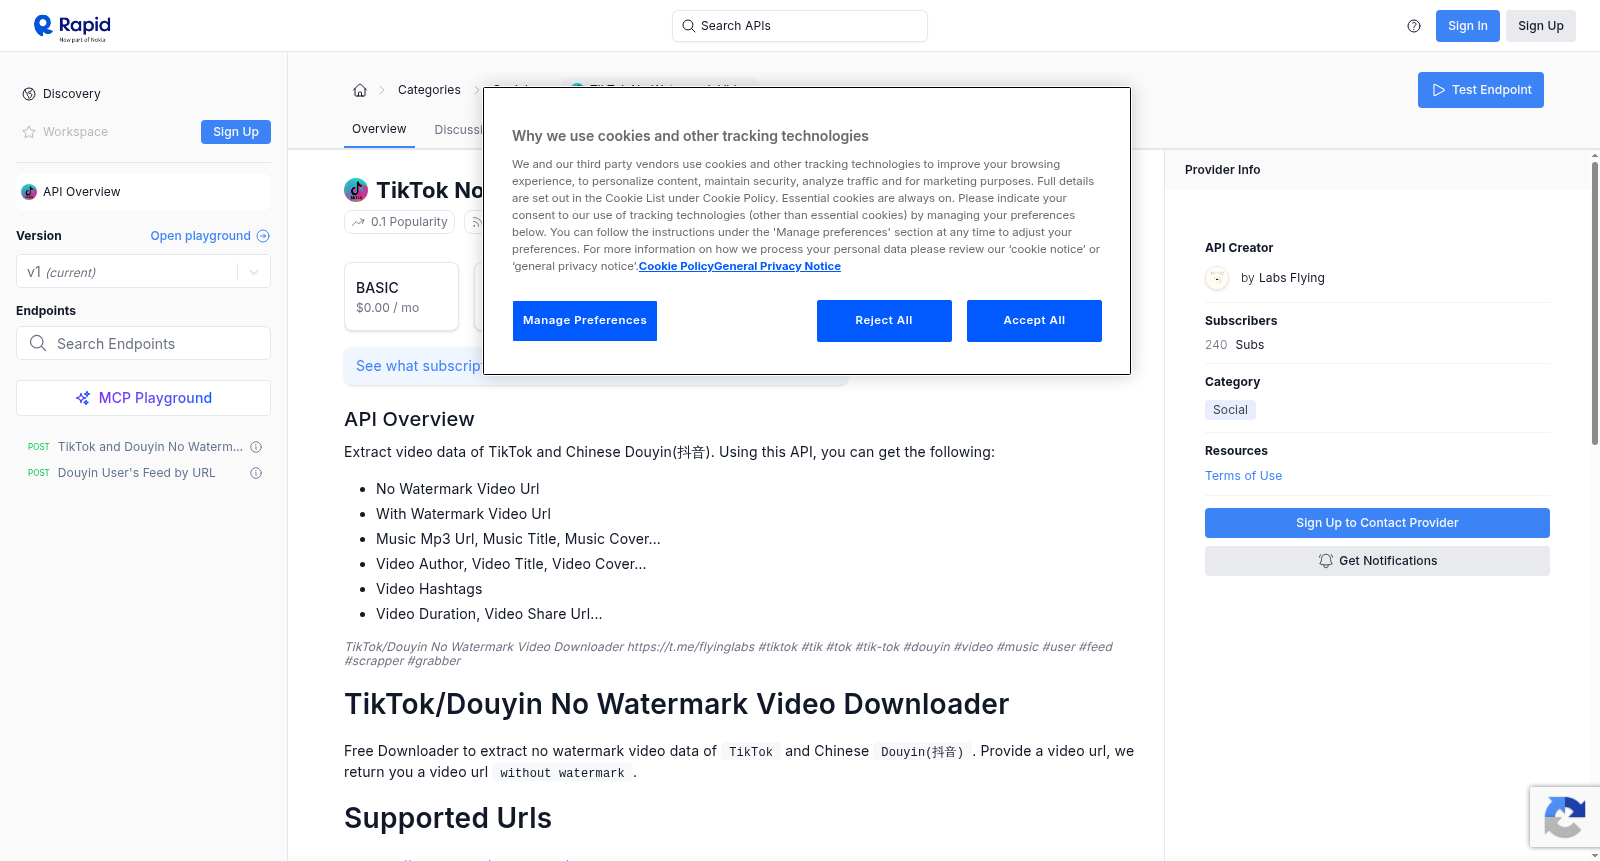Click the Sign In button
Screen dimensions: 1600x861
point(1467,26)
